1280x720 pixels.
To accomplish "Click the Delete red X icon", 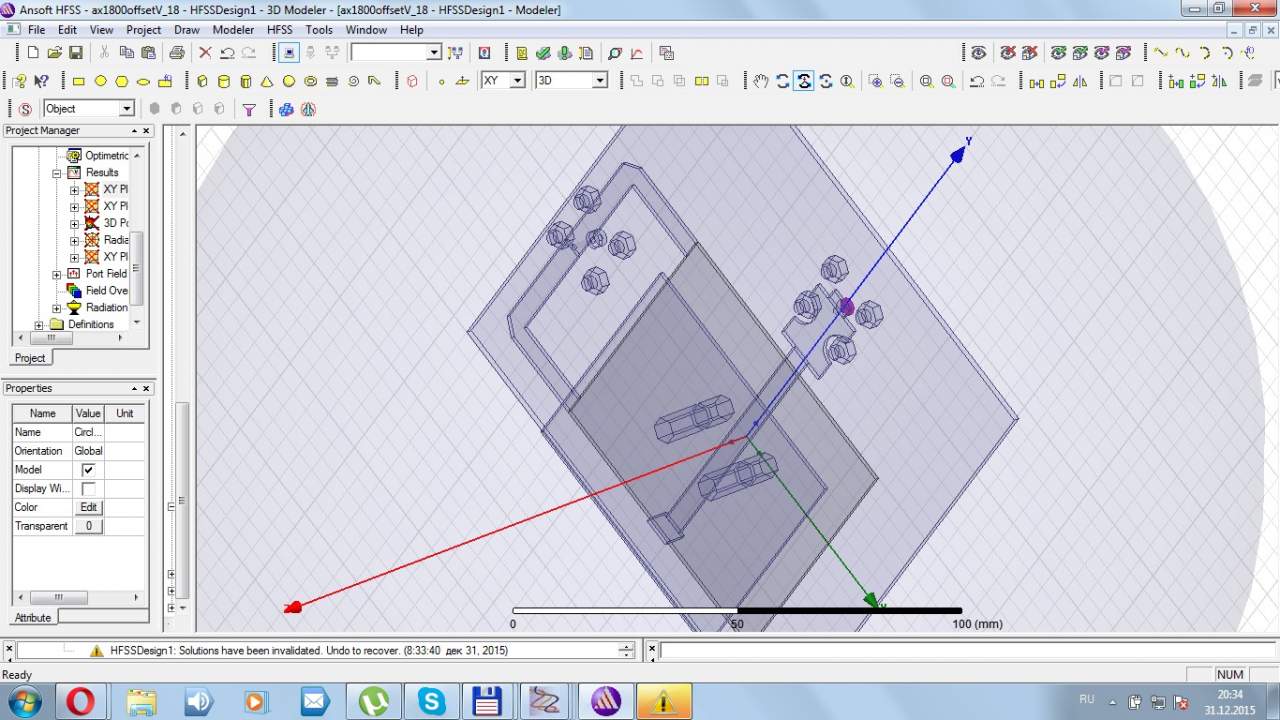I will pyautogui.click(x=205, y=53).
